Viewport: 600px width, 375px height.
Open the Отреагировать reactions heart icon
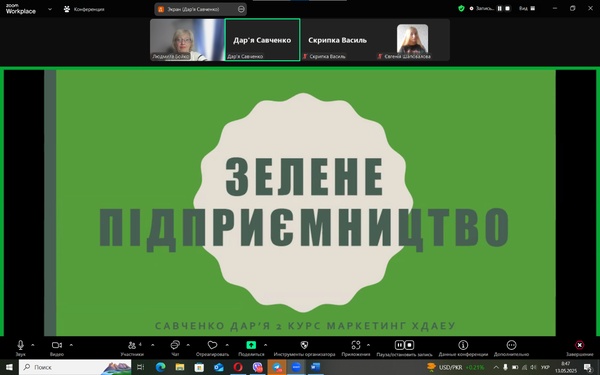[212, 345]
